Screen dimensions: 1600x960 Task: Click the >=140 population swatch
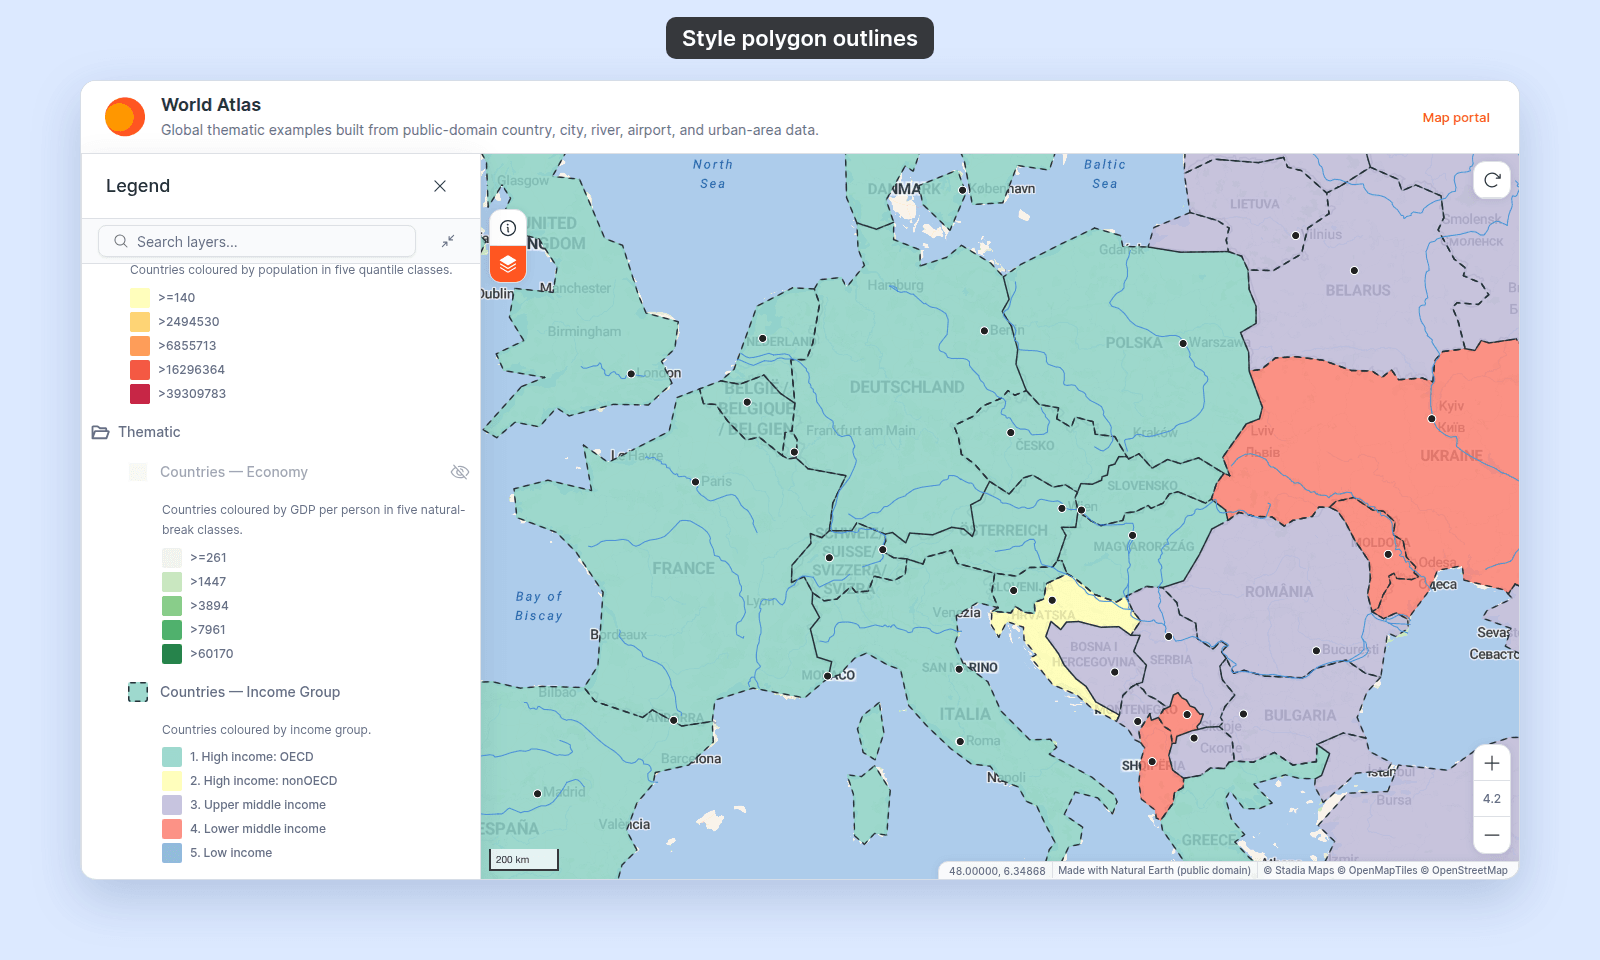[x=140, y=298]
